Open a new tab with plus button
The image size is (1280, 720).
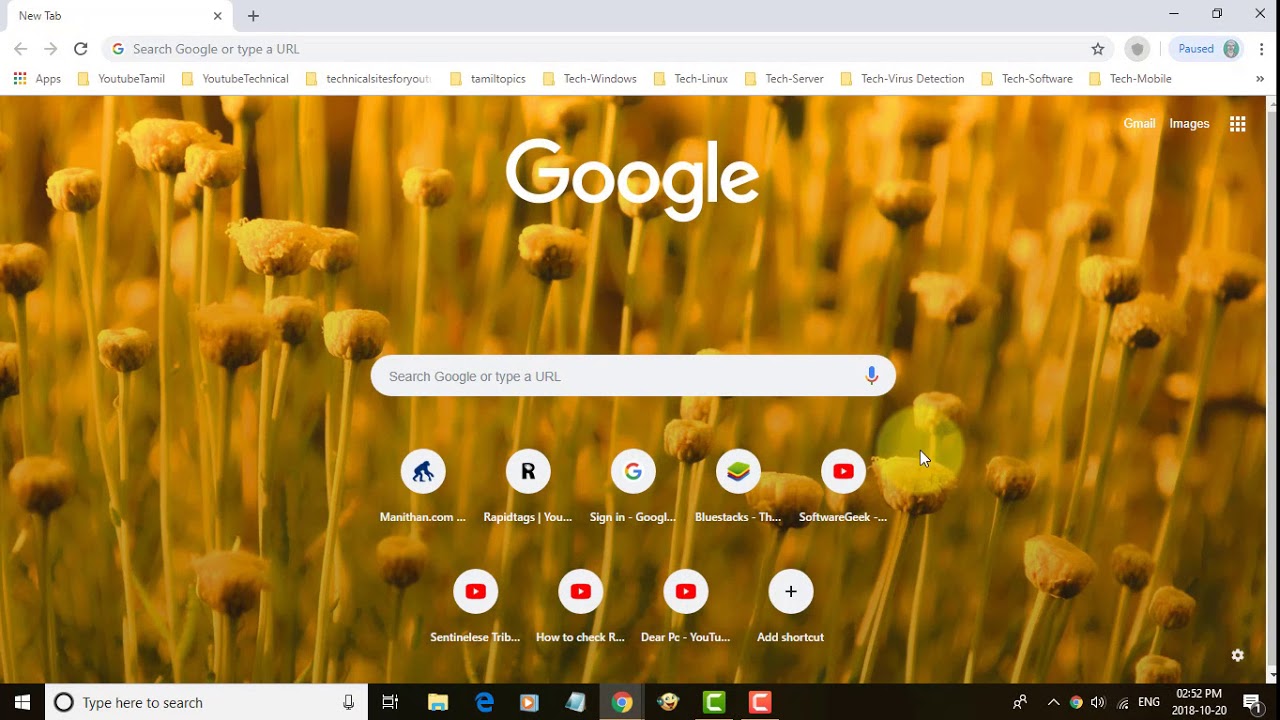click(x=253, y=16)
